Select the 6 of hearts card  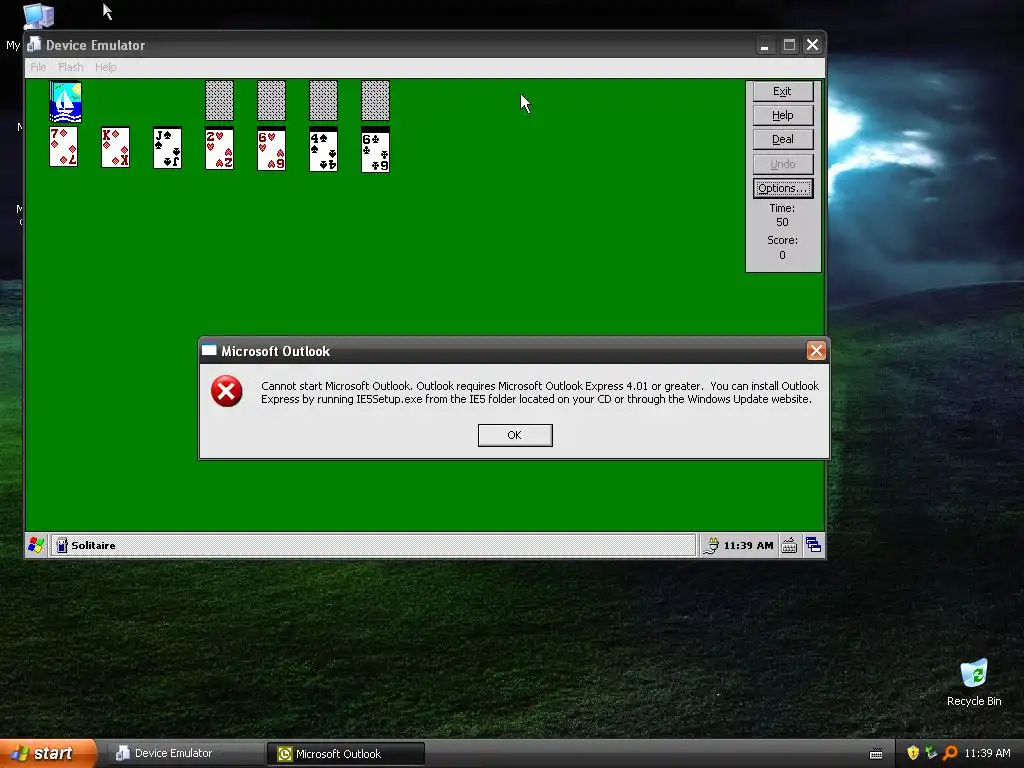point(271,149)
